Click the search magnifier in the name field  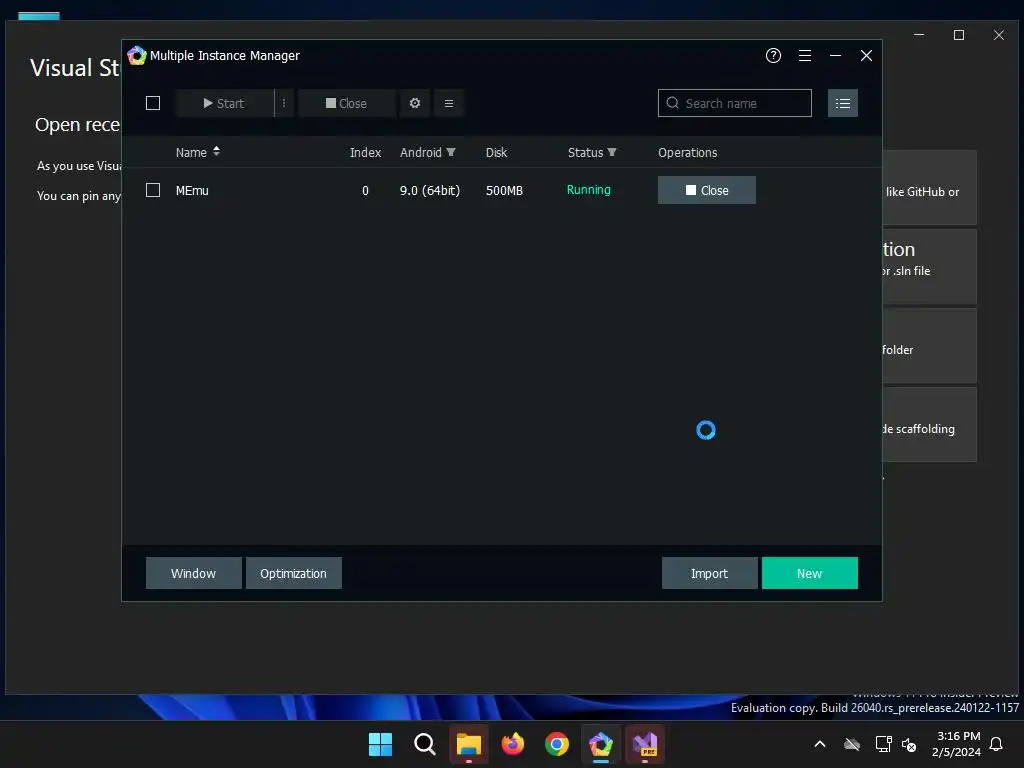point(672,103)
